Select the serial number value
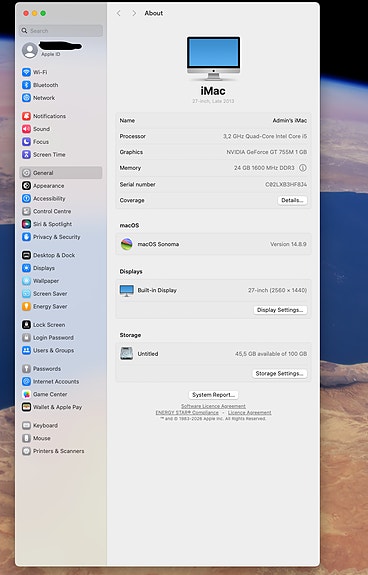Image resolution: width=368 pixels, height=575 pixels. point(286,184)
